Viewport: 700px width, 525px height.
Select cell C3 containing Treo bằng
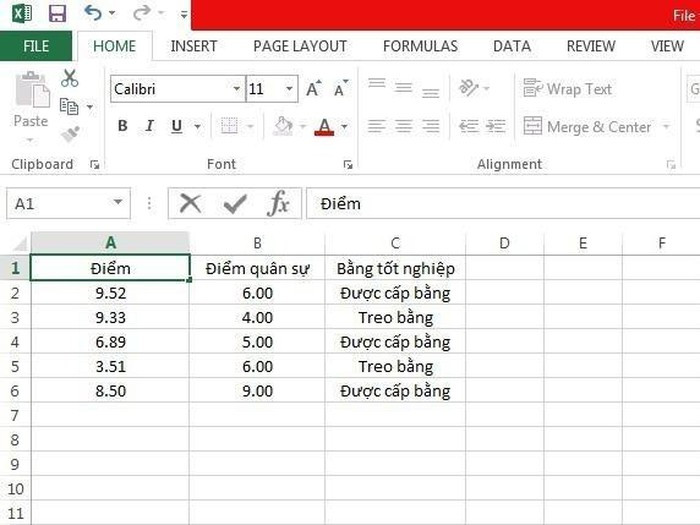click(x=395, y=318)
